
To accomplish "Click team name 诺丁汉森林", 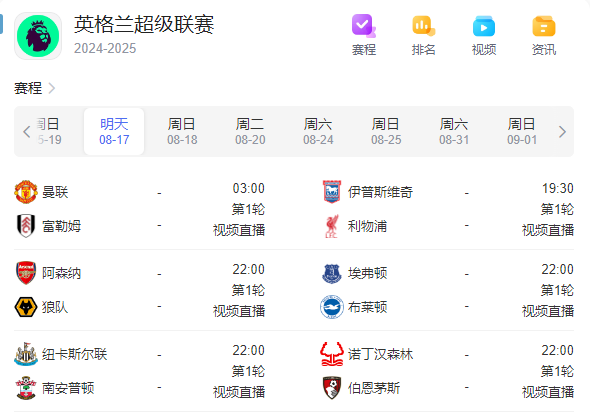I will pyautogui.click(x=380, y=354).
